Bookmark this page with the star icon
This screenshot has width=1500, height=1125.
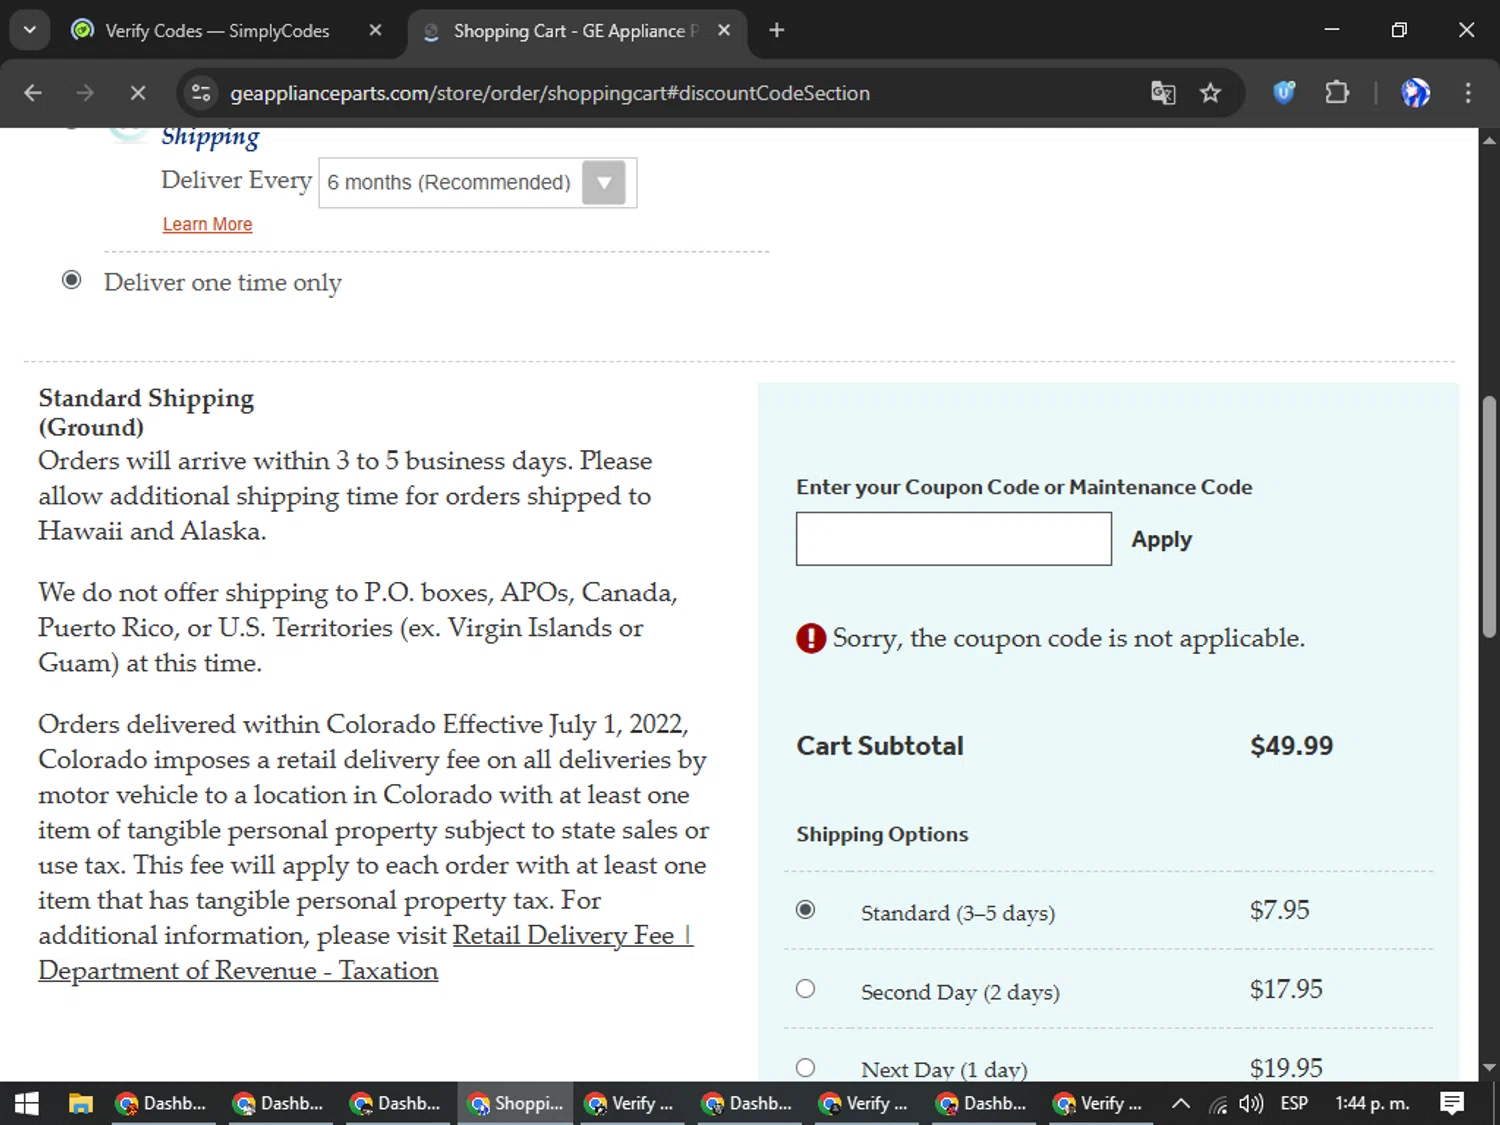(x=1211, y=93)
